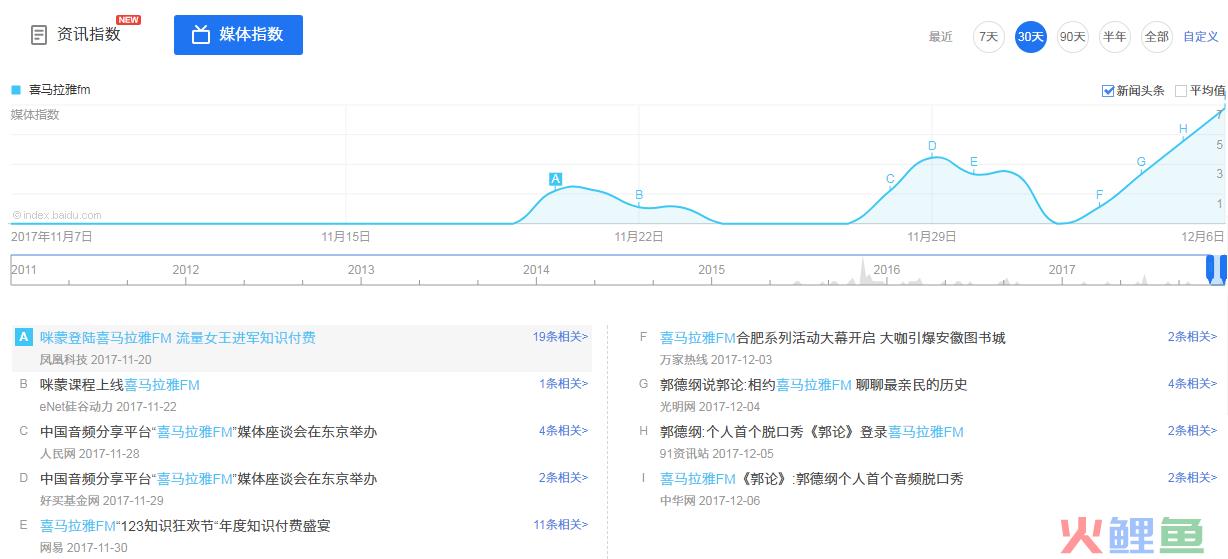The height and width of the screenshot is (559, 1228).
Task: Expand 2条相关 for headline F
Action: pyautogui.click(x=1193, y=337)
